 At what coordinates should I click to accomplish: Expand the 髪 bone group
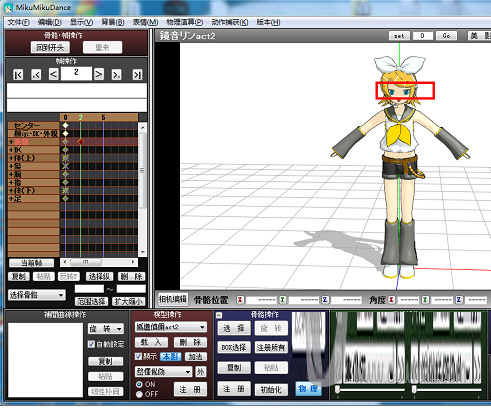tap(11, 166)
